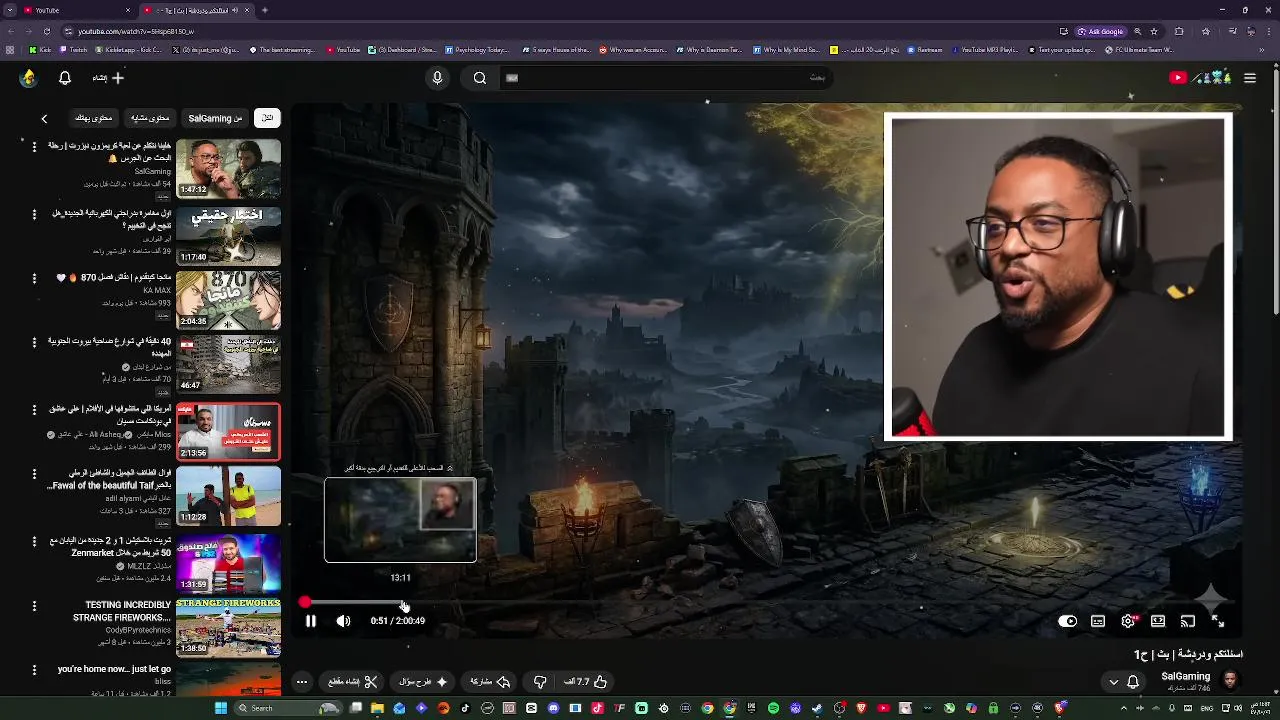Image resolution: width=1280 pixels, height=720 pixels.
Task: Open more actions with the three-dots button
Action: pyautogui.click(x=301, y=682)
